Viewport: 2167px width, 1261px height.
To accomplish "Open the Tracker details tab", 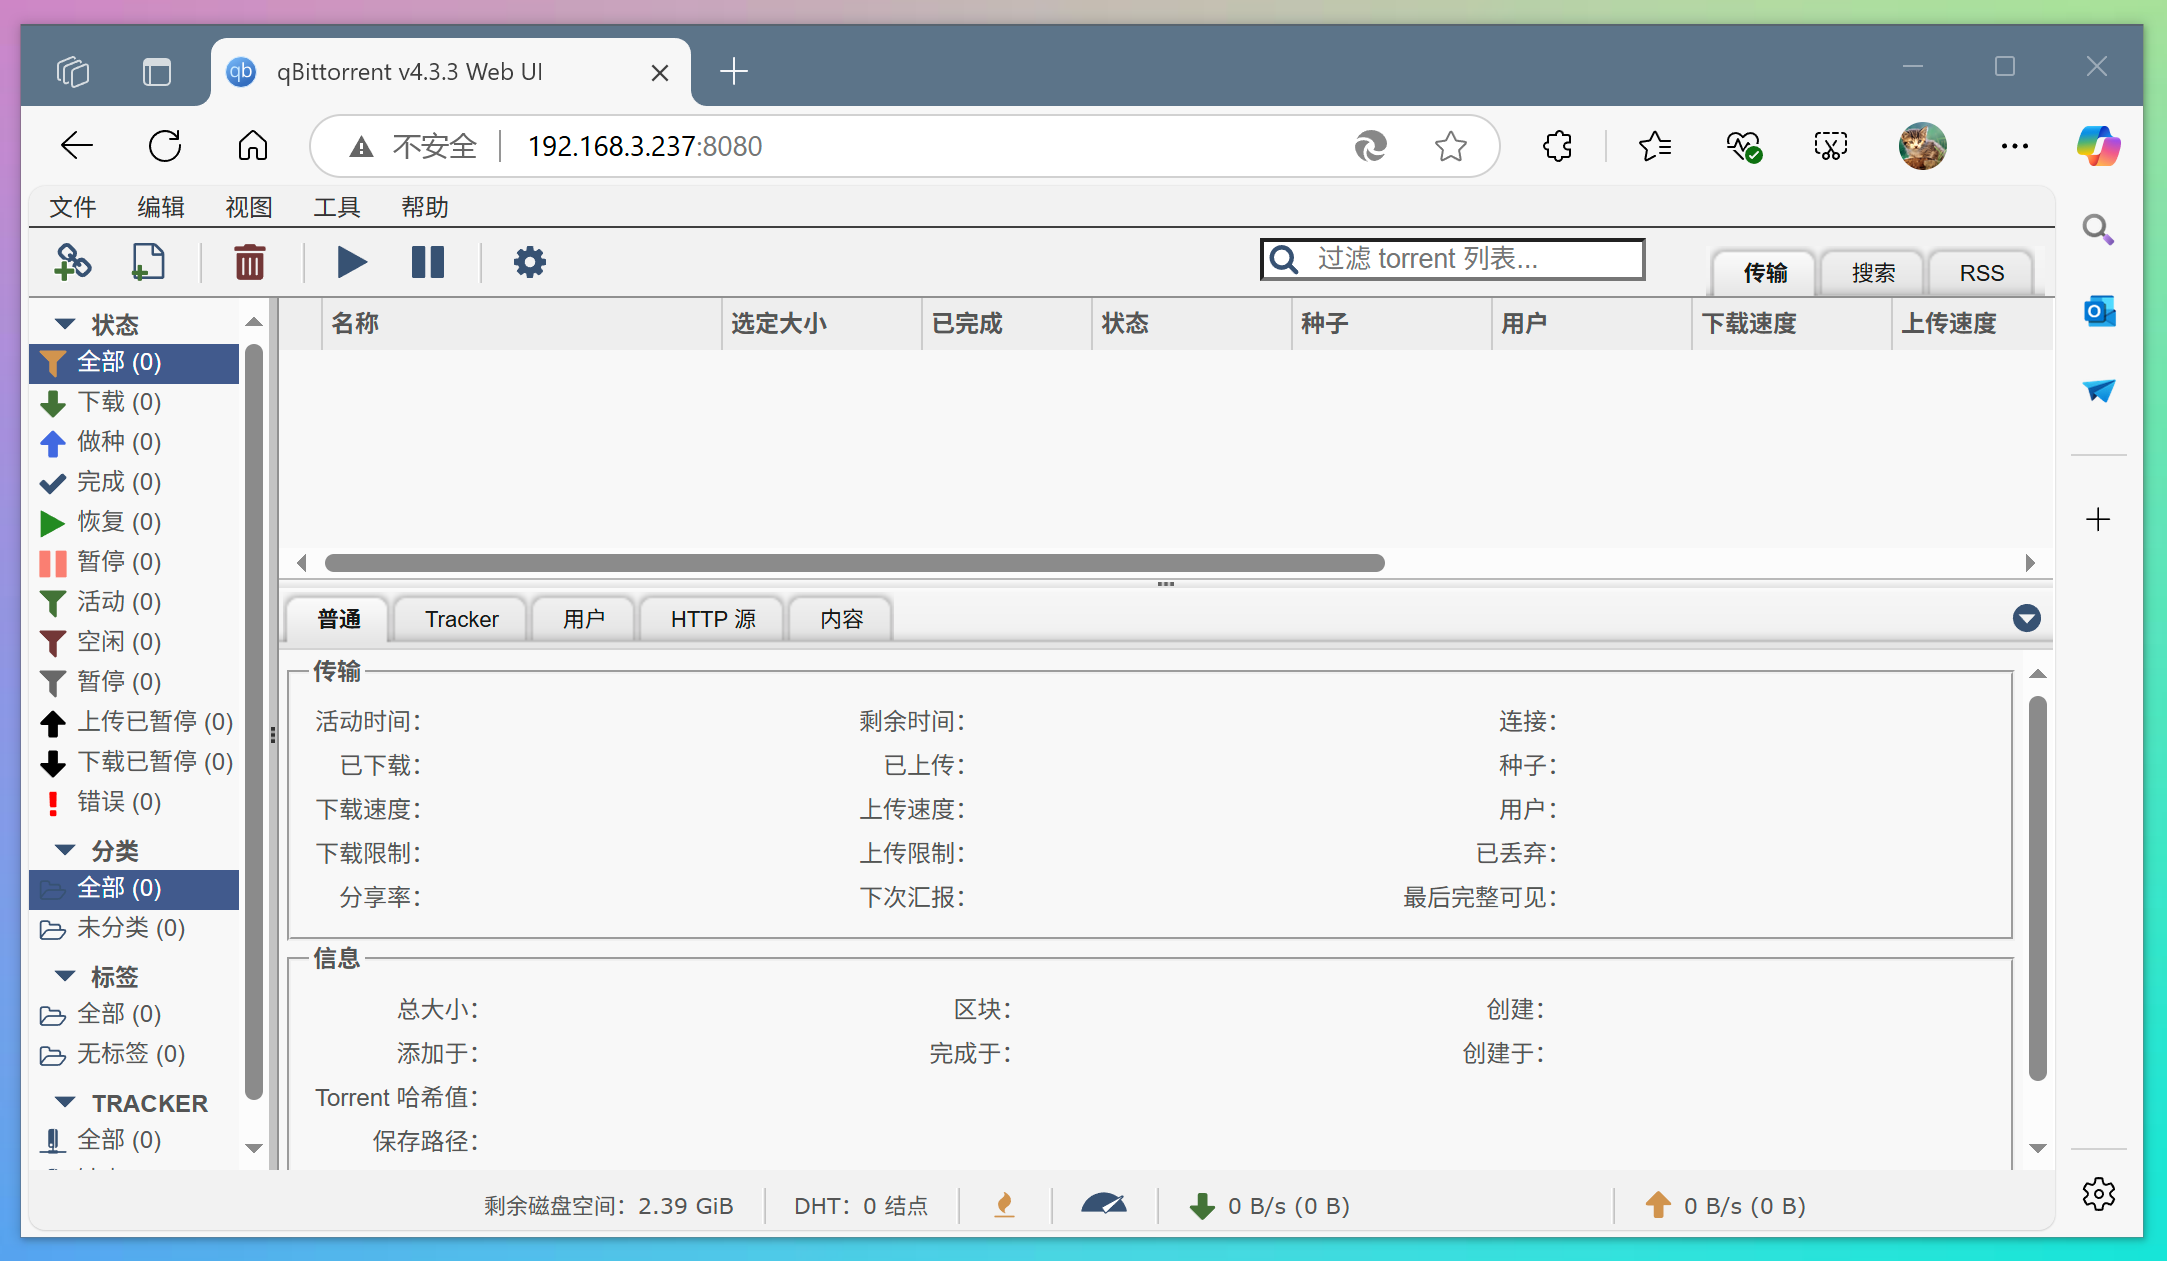I will (x=460, y=618).
